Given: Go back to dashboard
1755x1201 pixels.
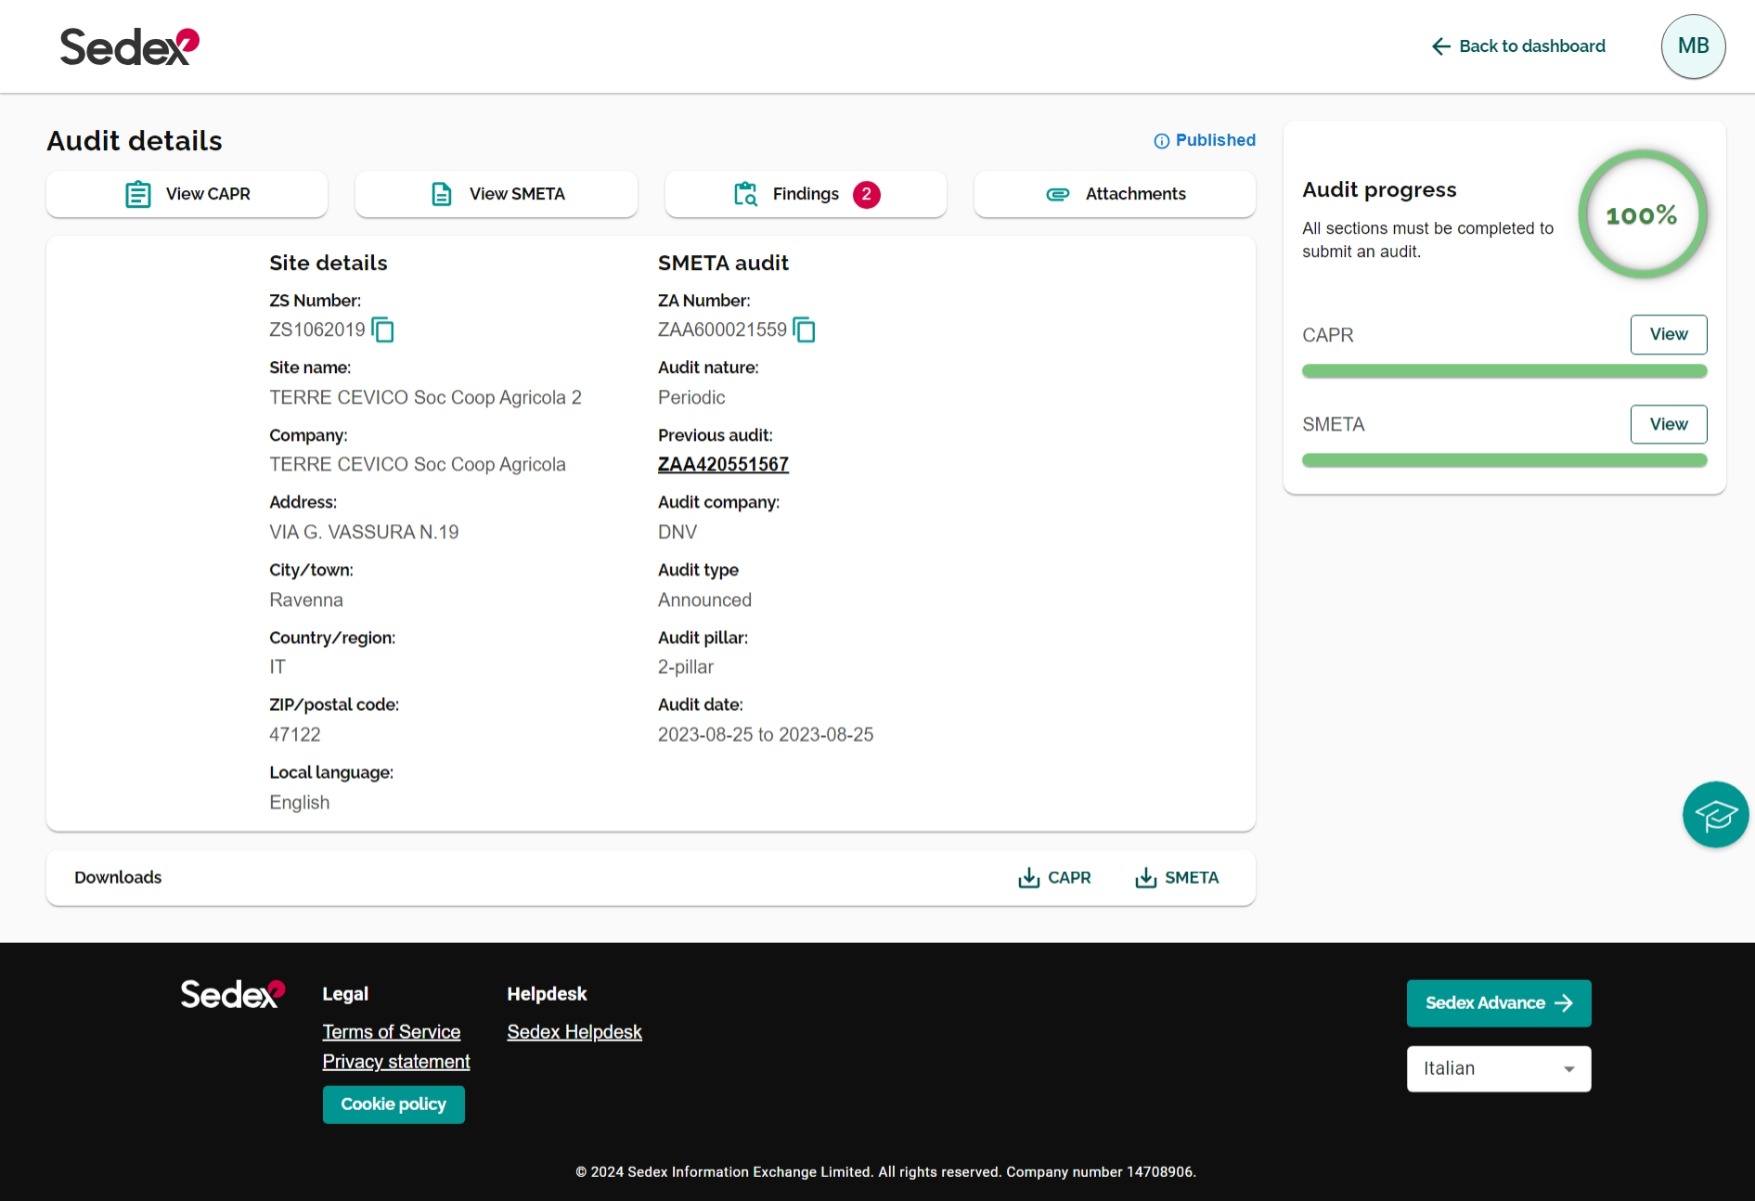Looking at the screenshot, I should (1518, 46).
